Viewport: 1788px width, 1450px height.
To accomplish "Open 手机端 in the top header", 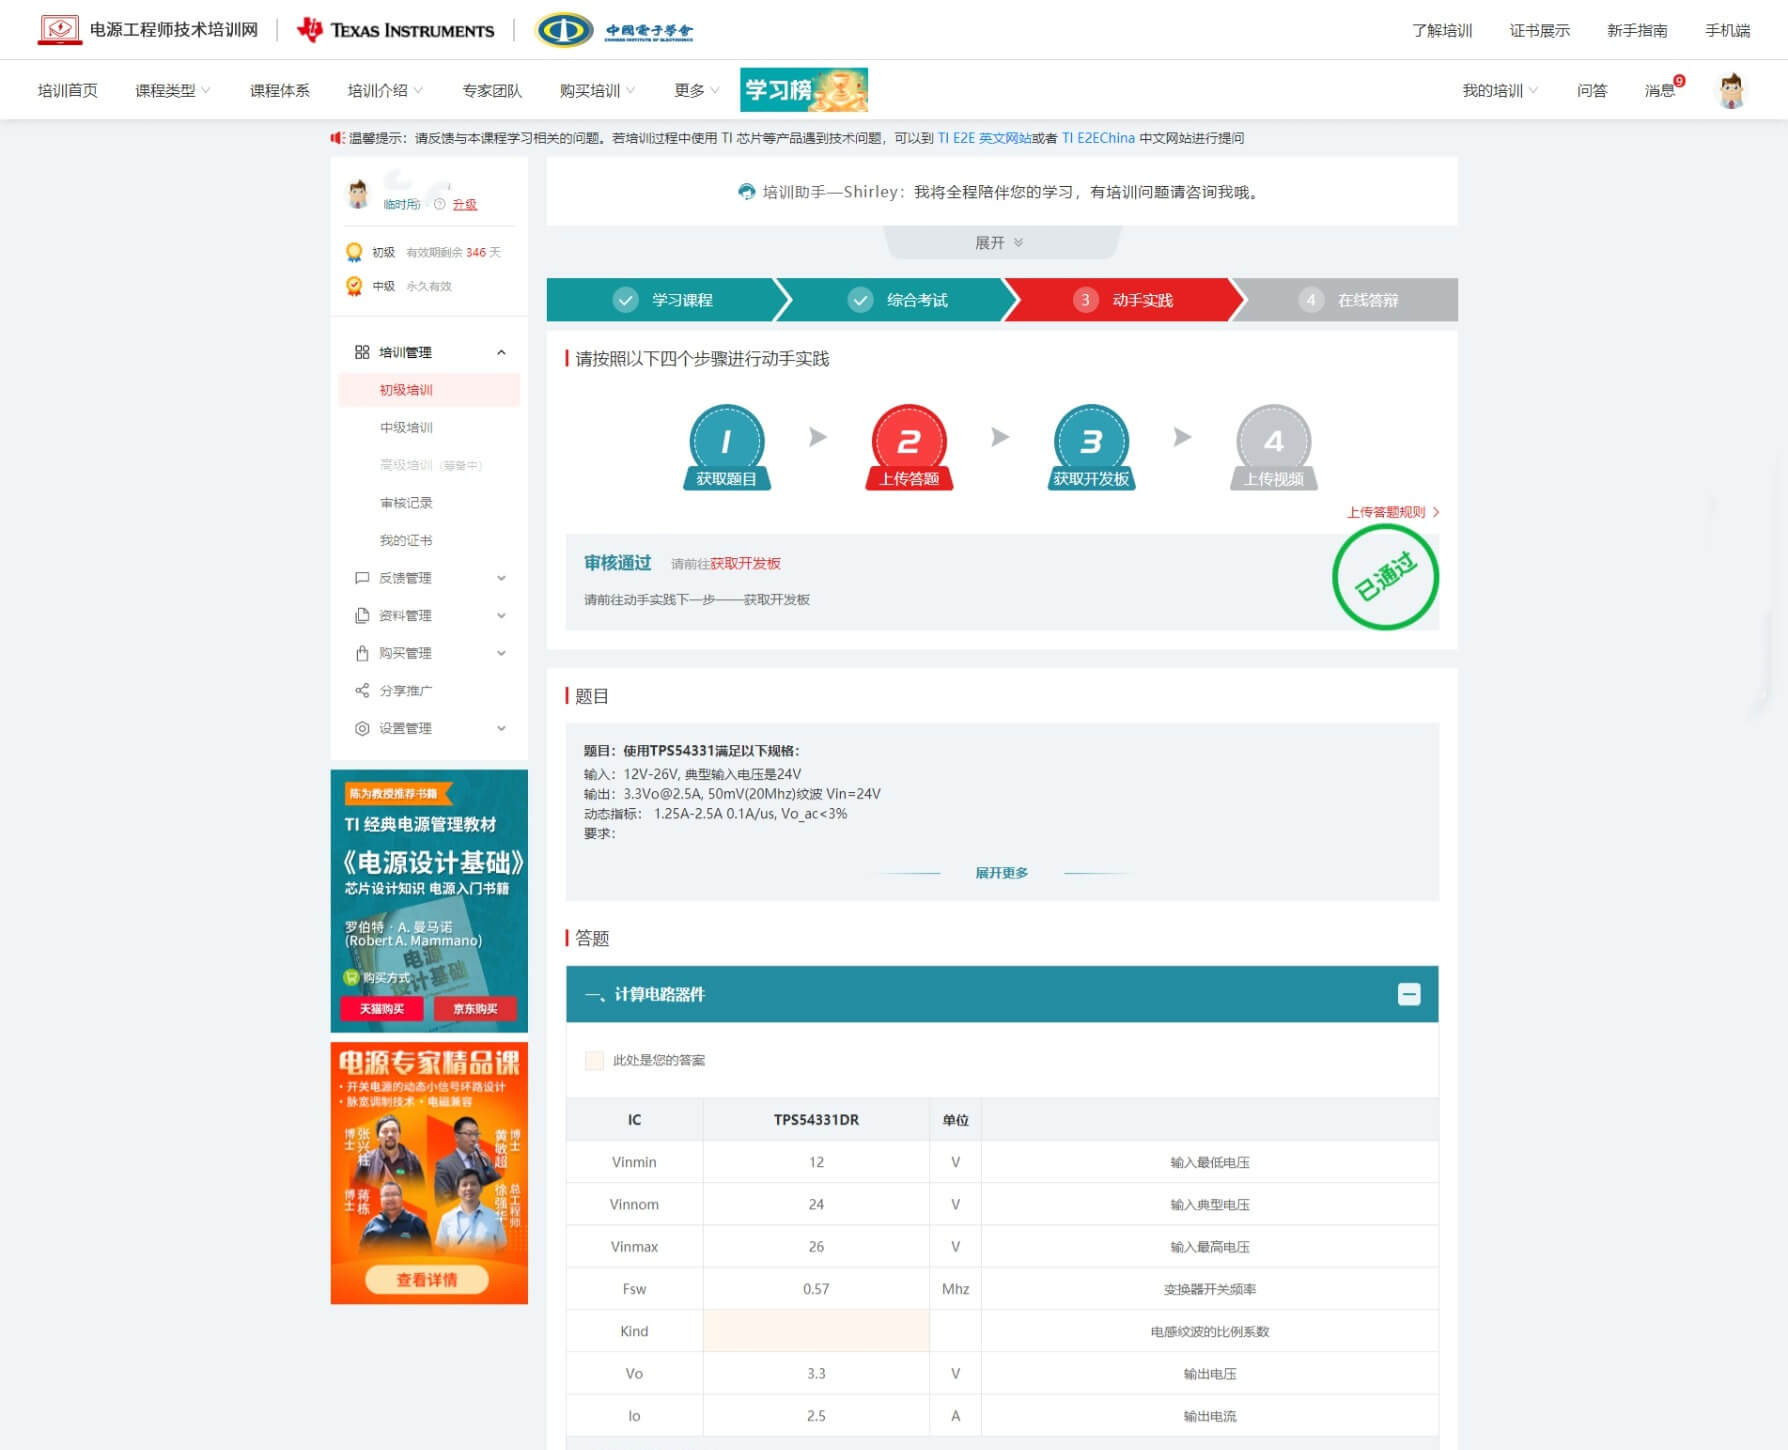I will click(1727, 30).
